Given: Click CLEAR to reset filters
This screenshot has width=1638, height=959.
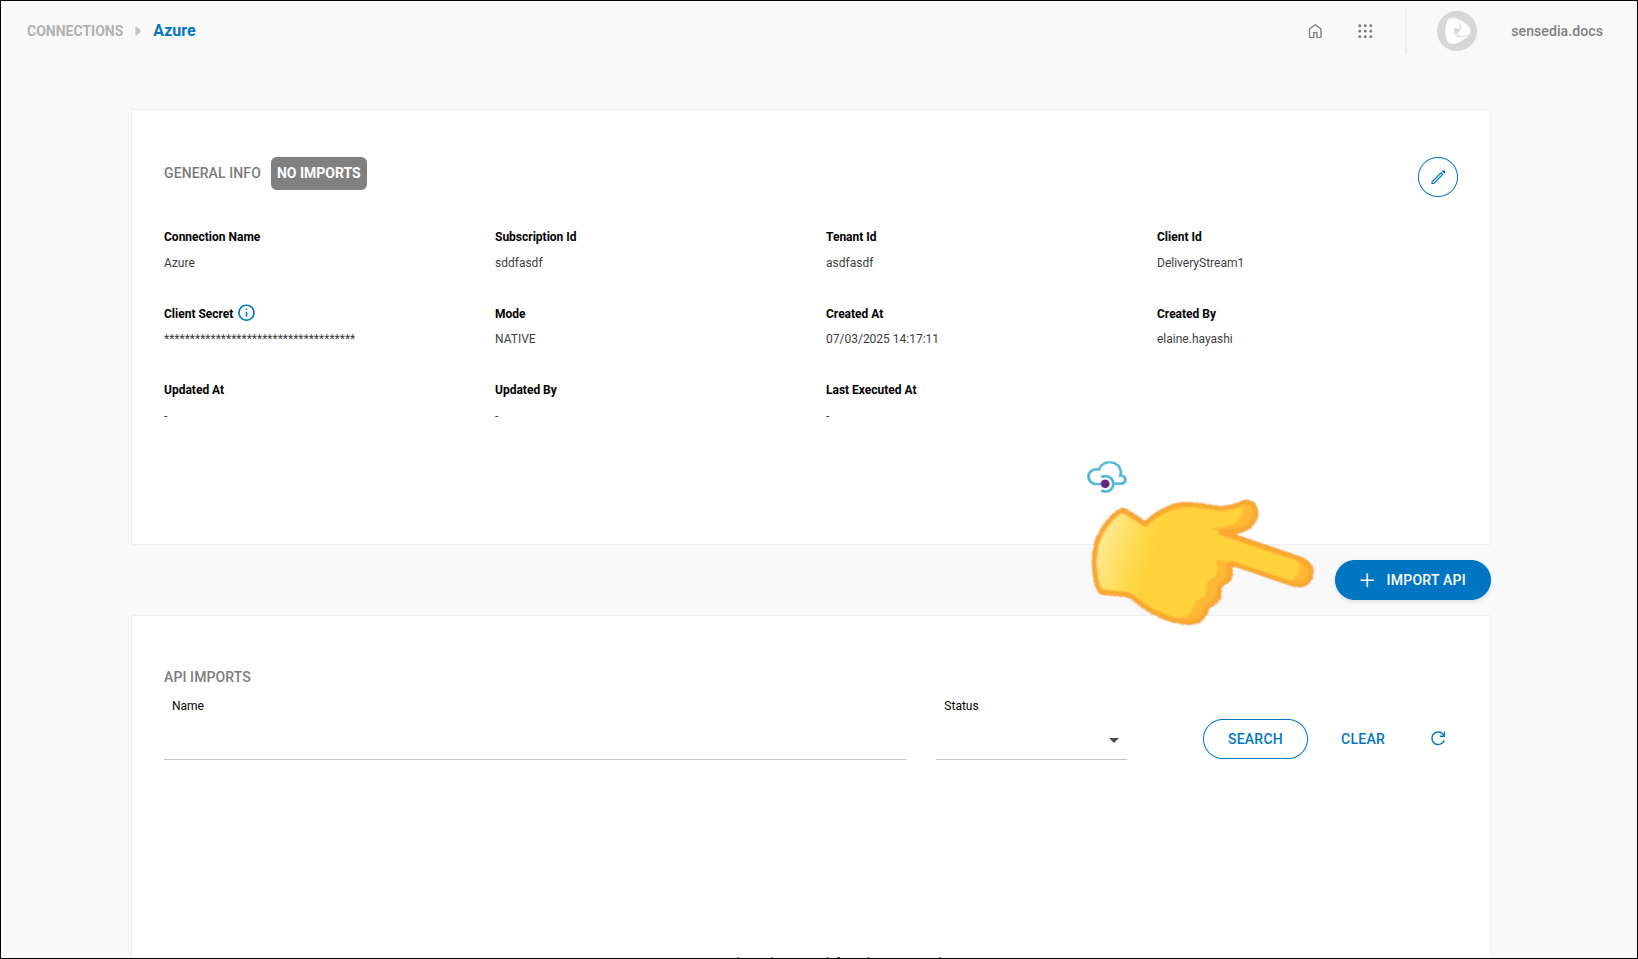Looking at the screenshot, I should click(x=1363, y=738).
